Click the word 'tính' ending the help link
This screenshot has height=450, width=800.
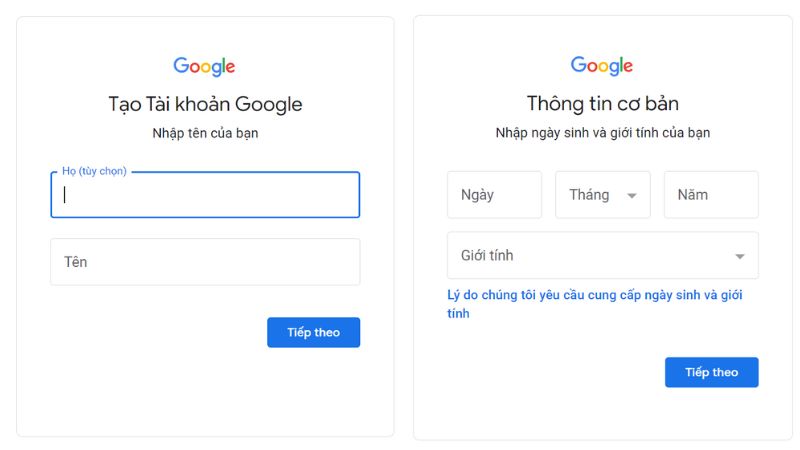pos(458,314)
